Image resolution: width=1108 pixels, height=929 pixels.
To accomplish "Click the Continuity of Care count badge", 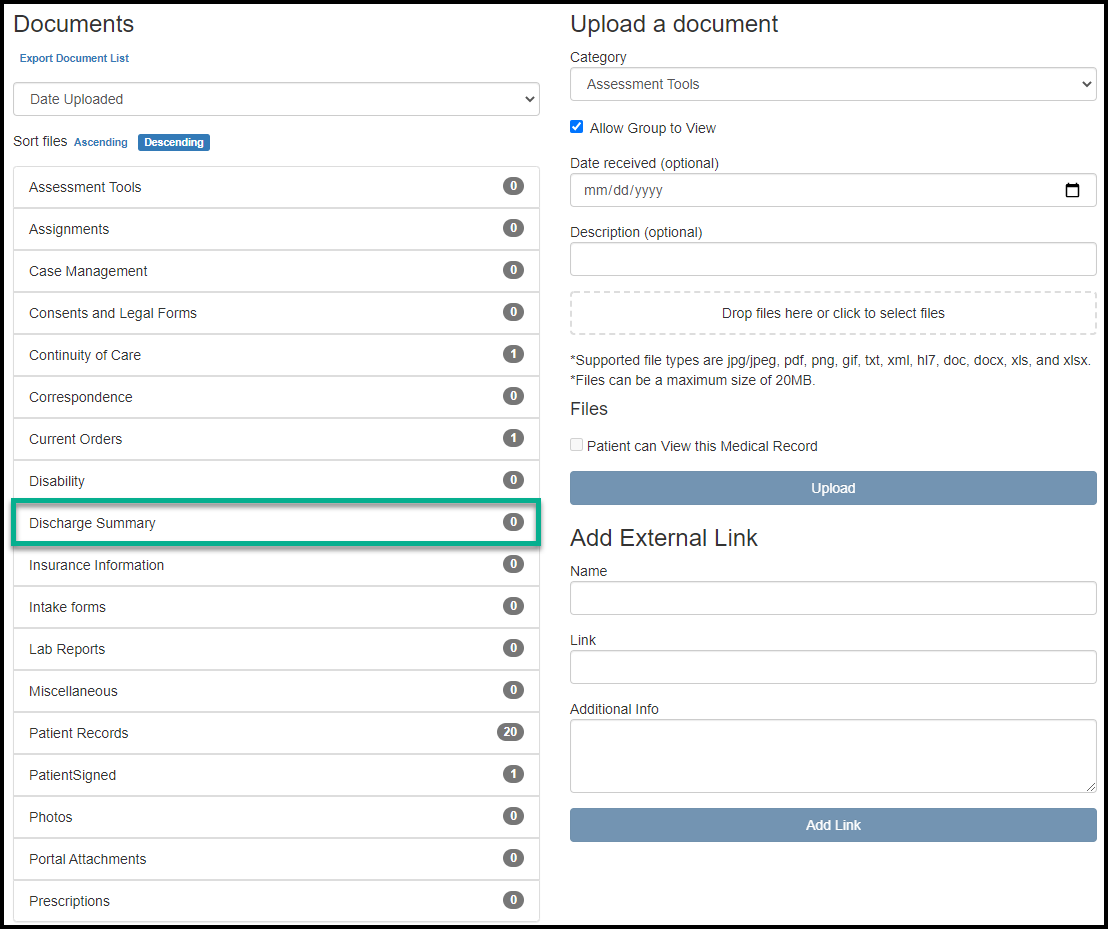I will 513,354.
